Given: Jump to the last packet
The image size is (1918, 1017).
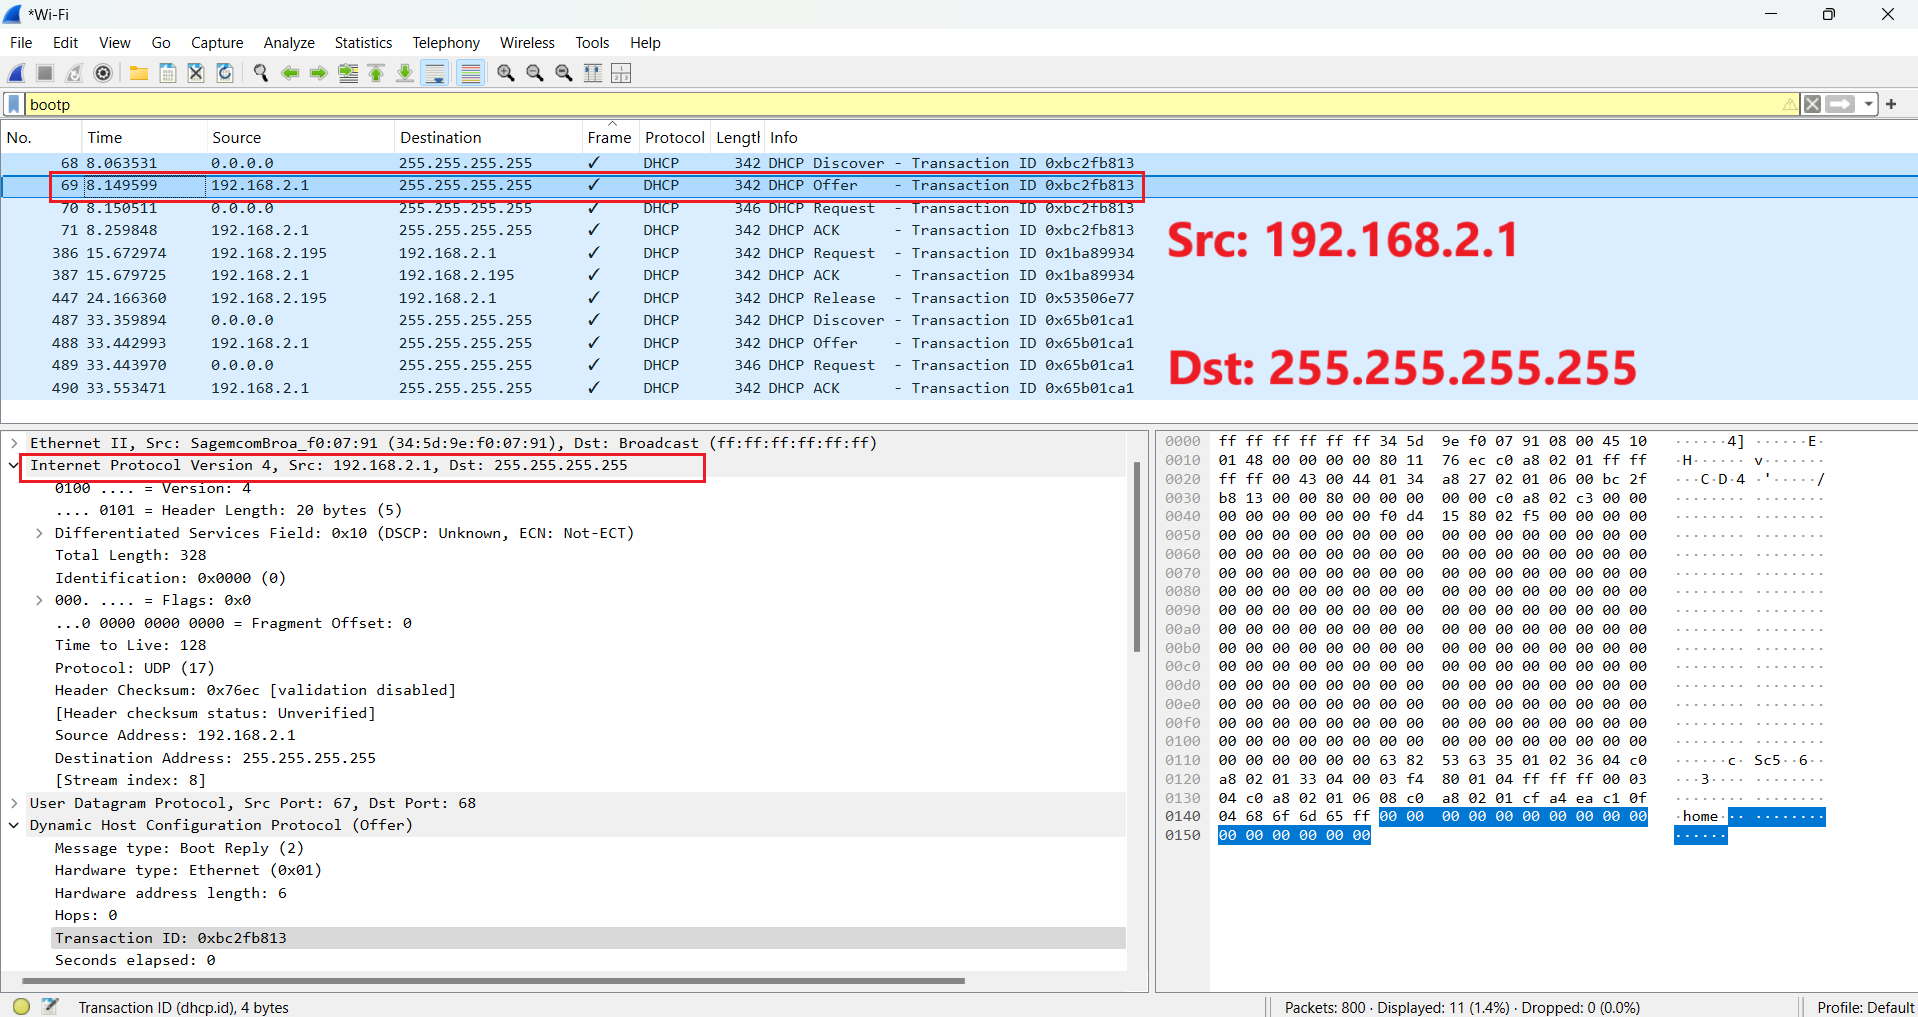Looking at the screenshot, I should [x=405, y=73].
